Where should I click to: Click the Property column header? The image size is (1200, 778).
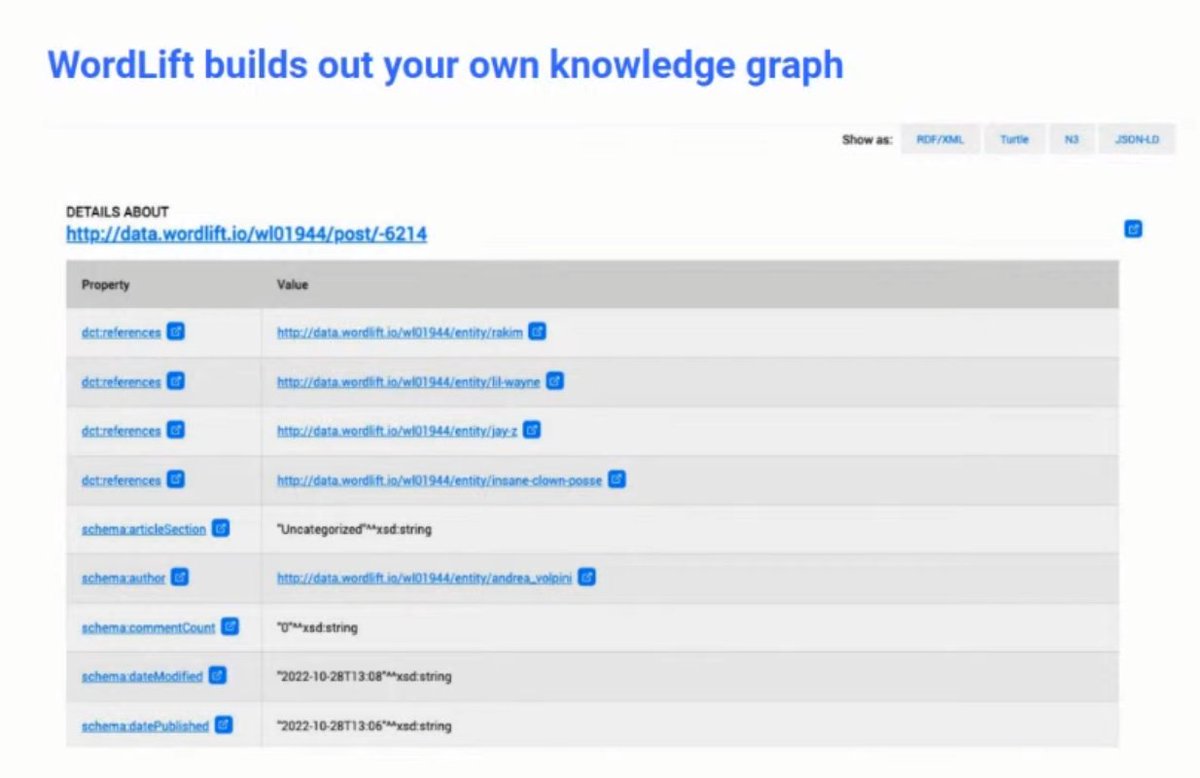coord(105,285)
